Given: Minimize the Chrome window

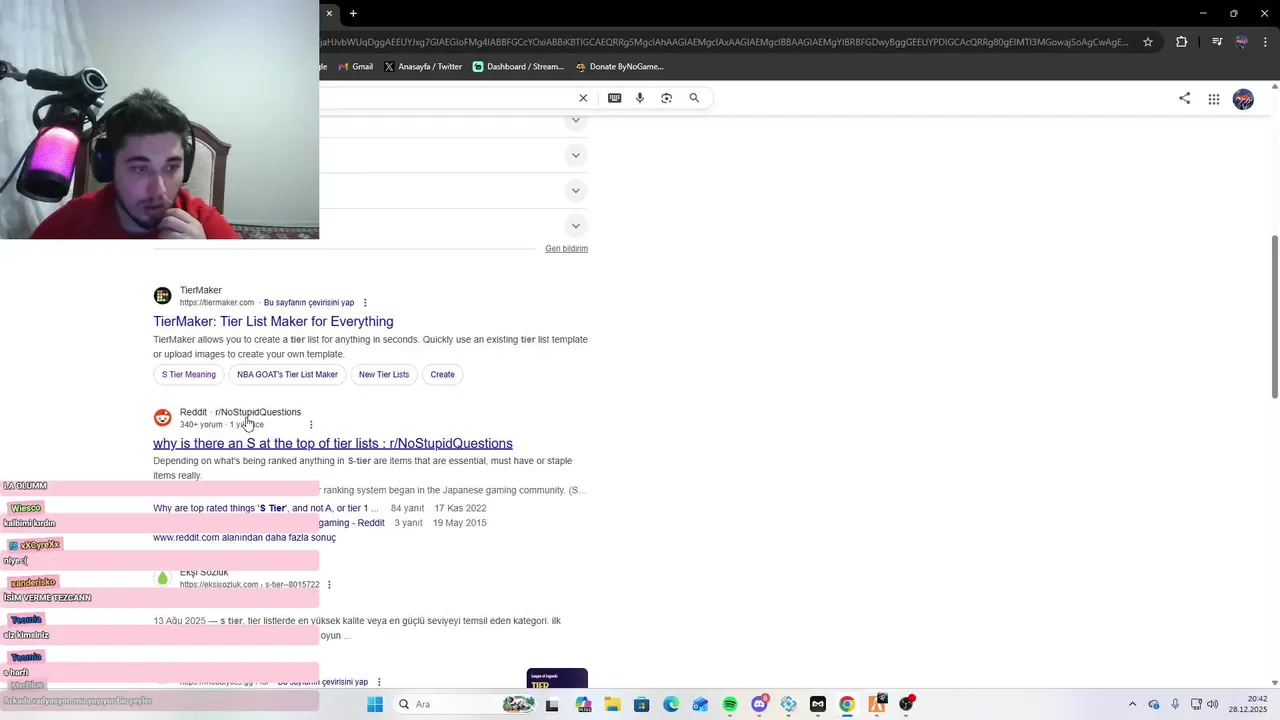Looking at the screenshot, I should coord(1203,13).
